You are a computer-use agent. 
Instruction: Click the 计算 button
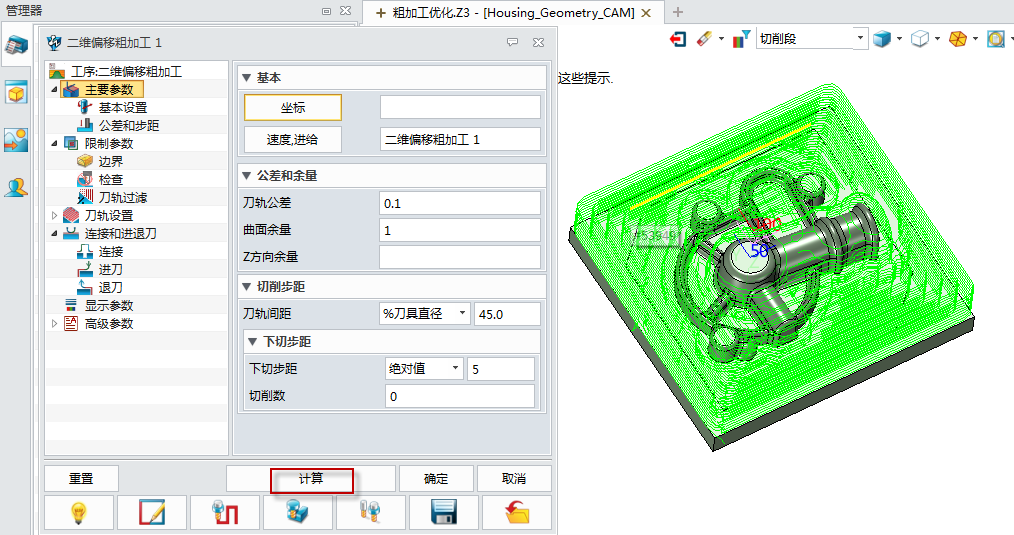coord(311,479)
